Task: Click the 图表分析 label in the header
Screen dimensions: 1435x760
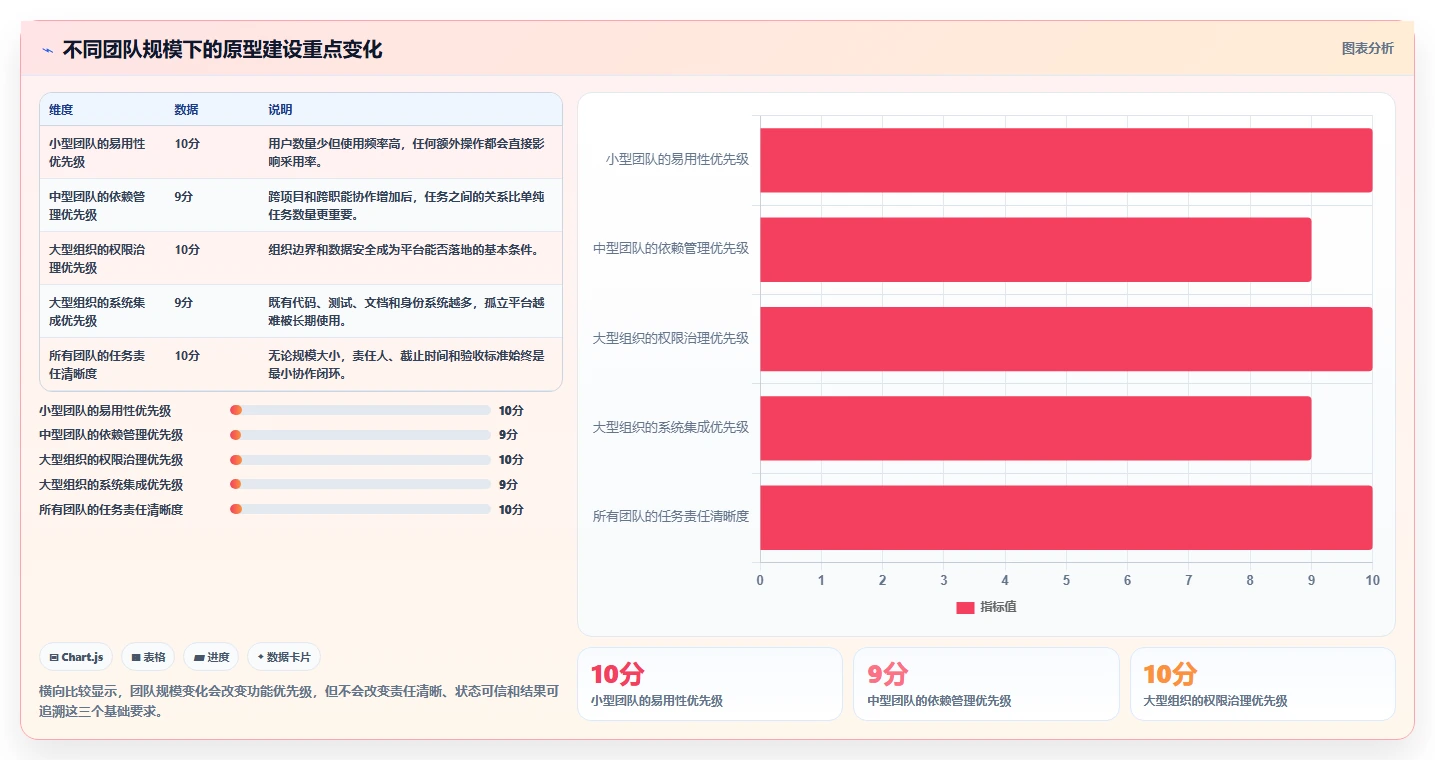Action: [1367, 49]
